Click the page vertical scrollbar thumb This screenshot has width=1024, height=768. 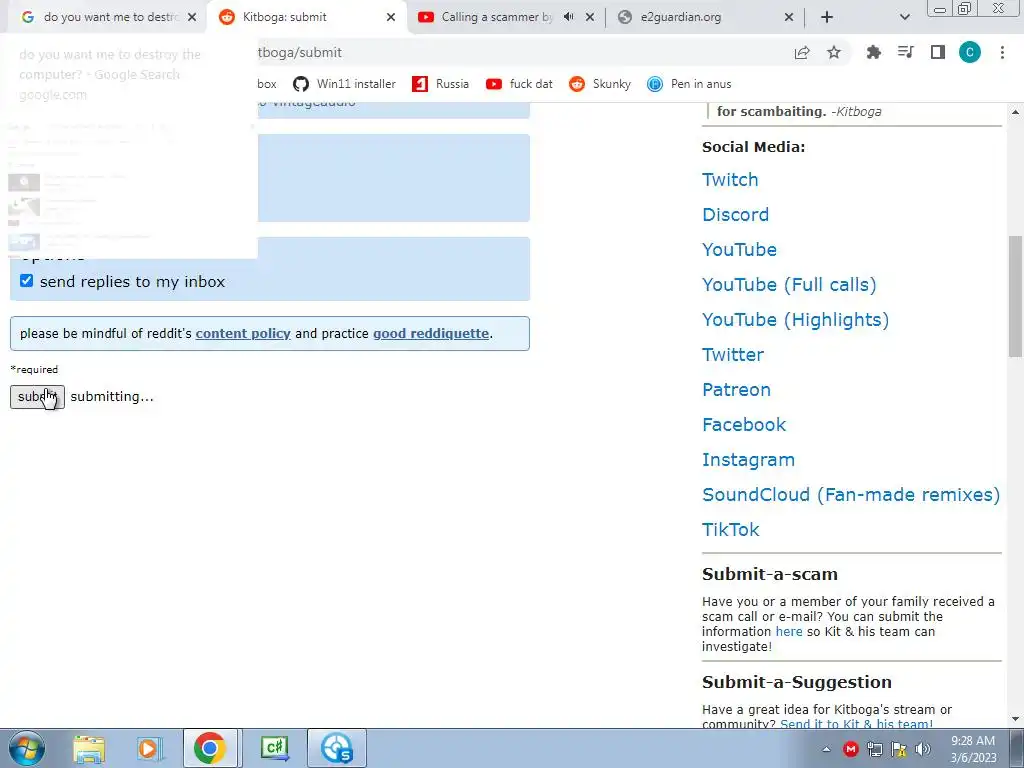1016,296
